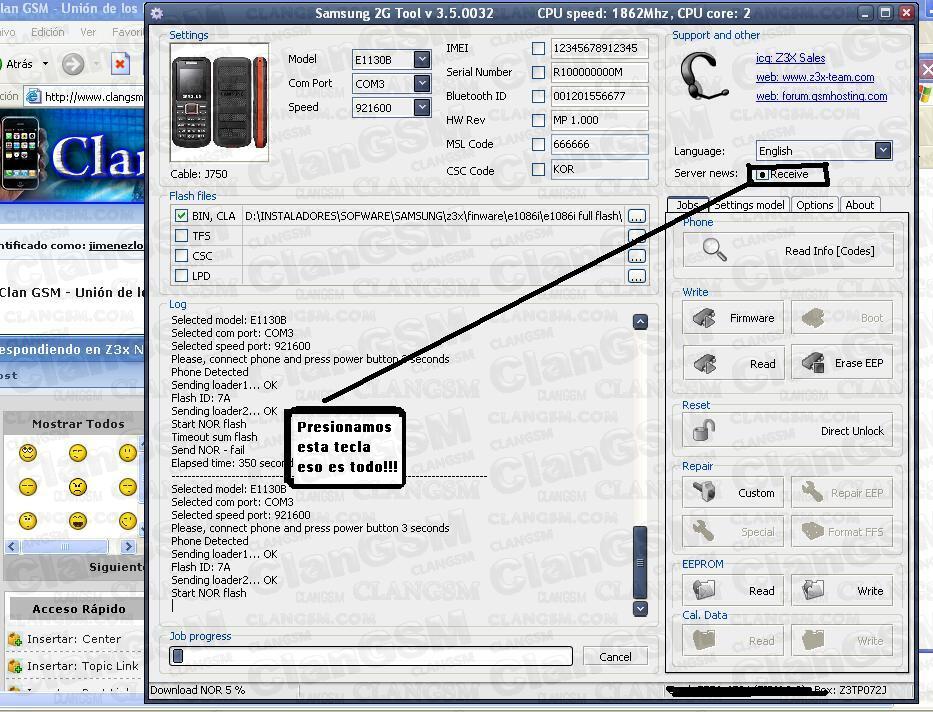Click Cal. Data Read button
This screenshot has width=933, height=712.
[x=733, y=641]
